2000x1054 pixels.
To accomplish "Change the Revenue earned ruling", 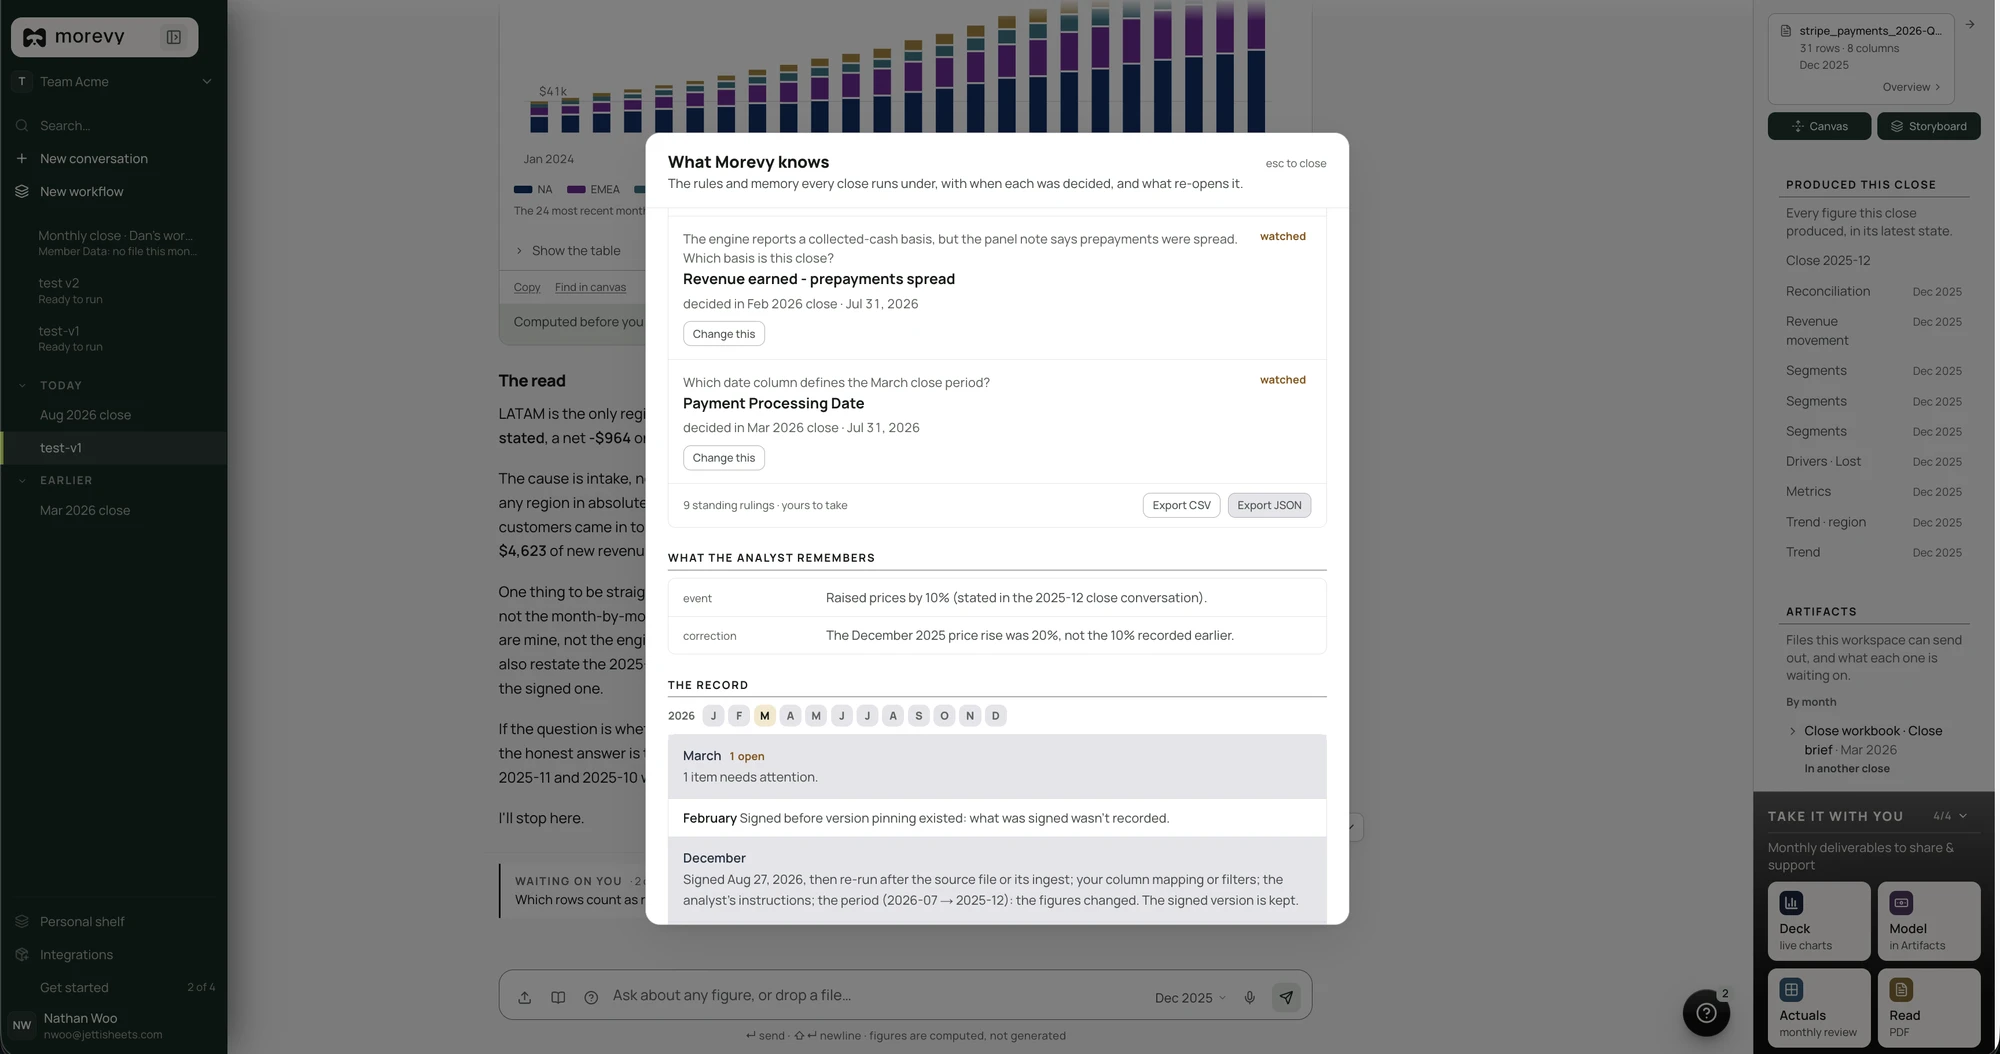I will 724,334.
